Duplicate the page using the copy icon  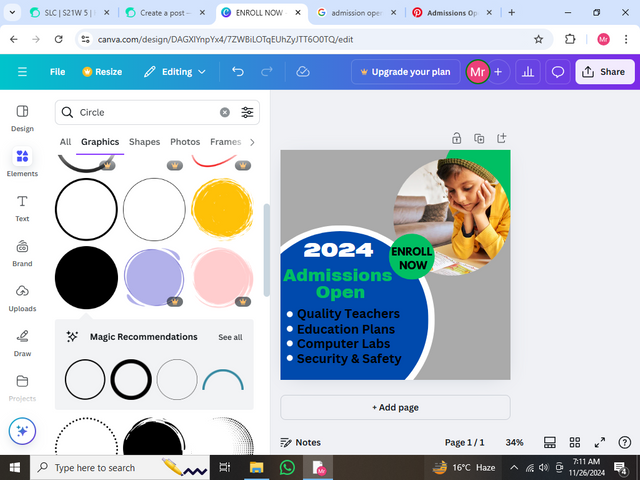coord(479,138)
